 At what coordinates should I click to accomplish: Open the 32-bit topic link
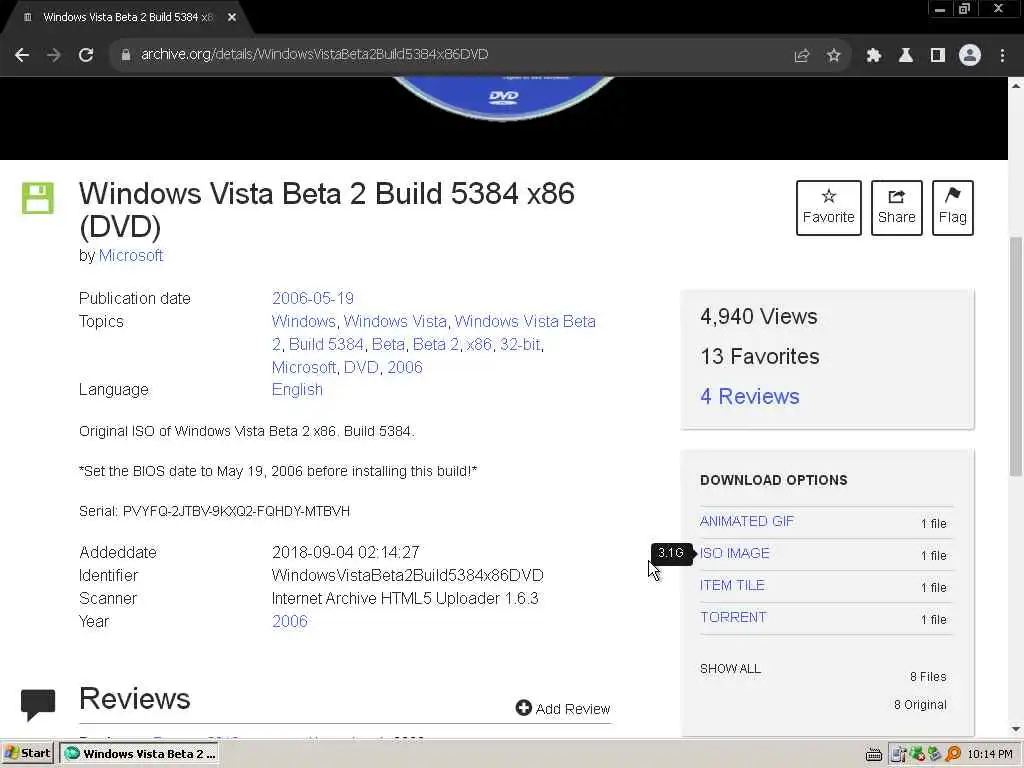pyautogui.click(x=520, y=344)
